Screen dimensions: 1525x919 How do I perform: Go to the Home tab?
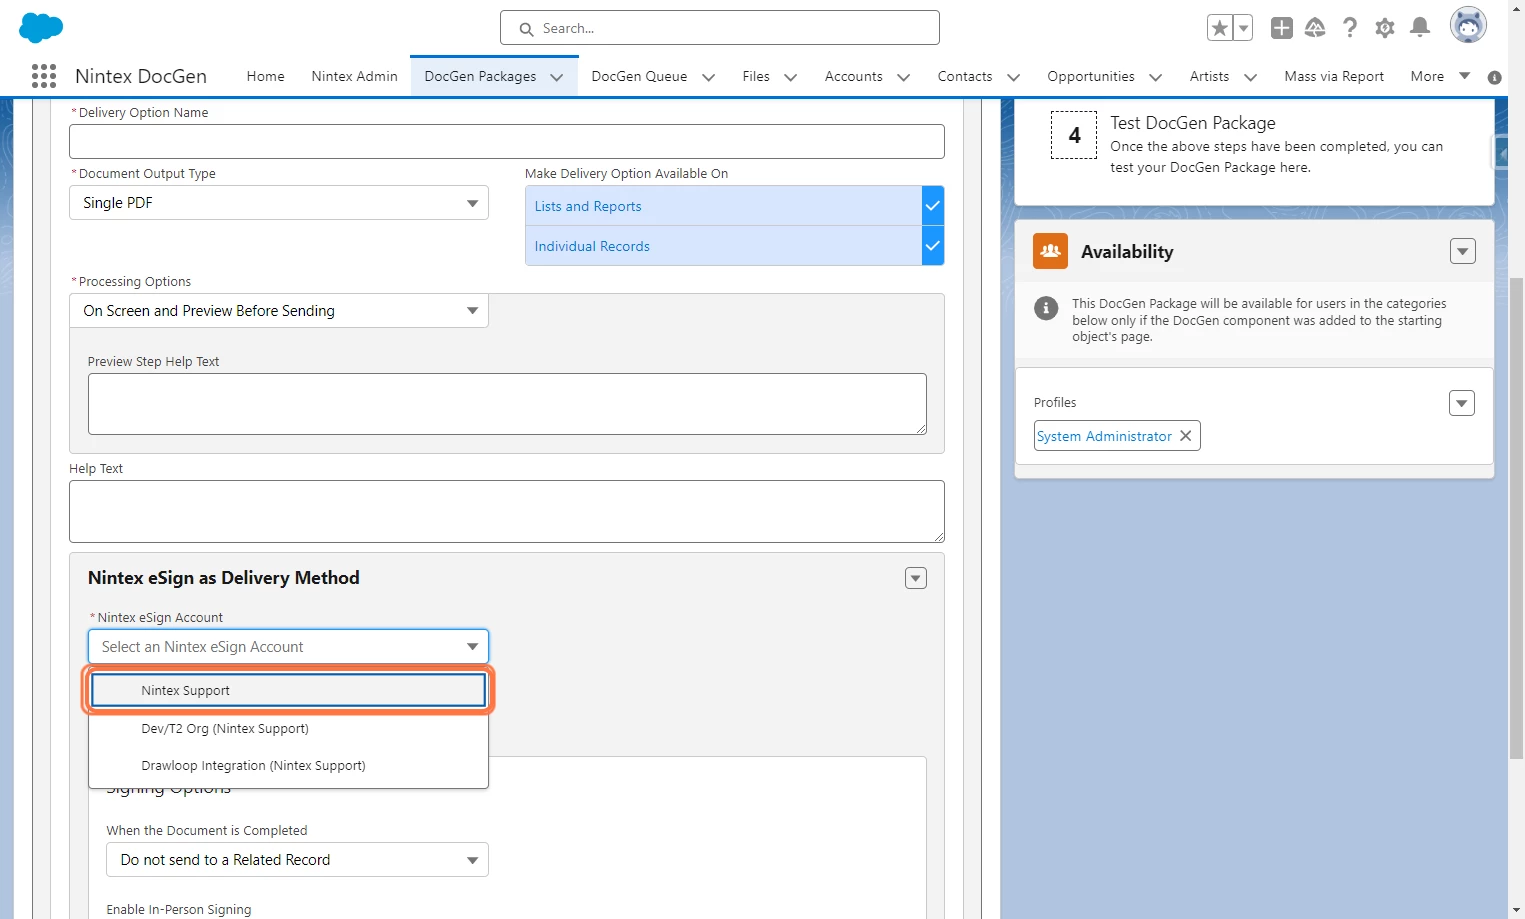click(266, 76)
